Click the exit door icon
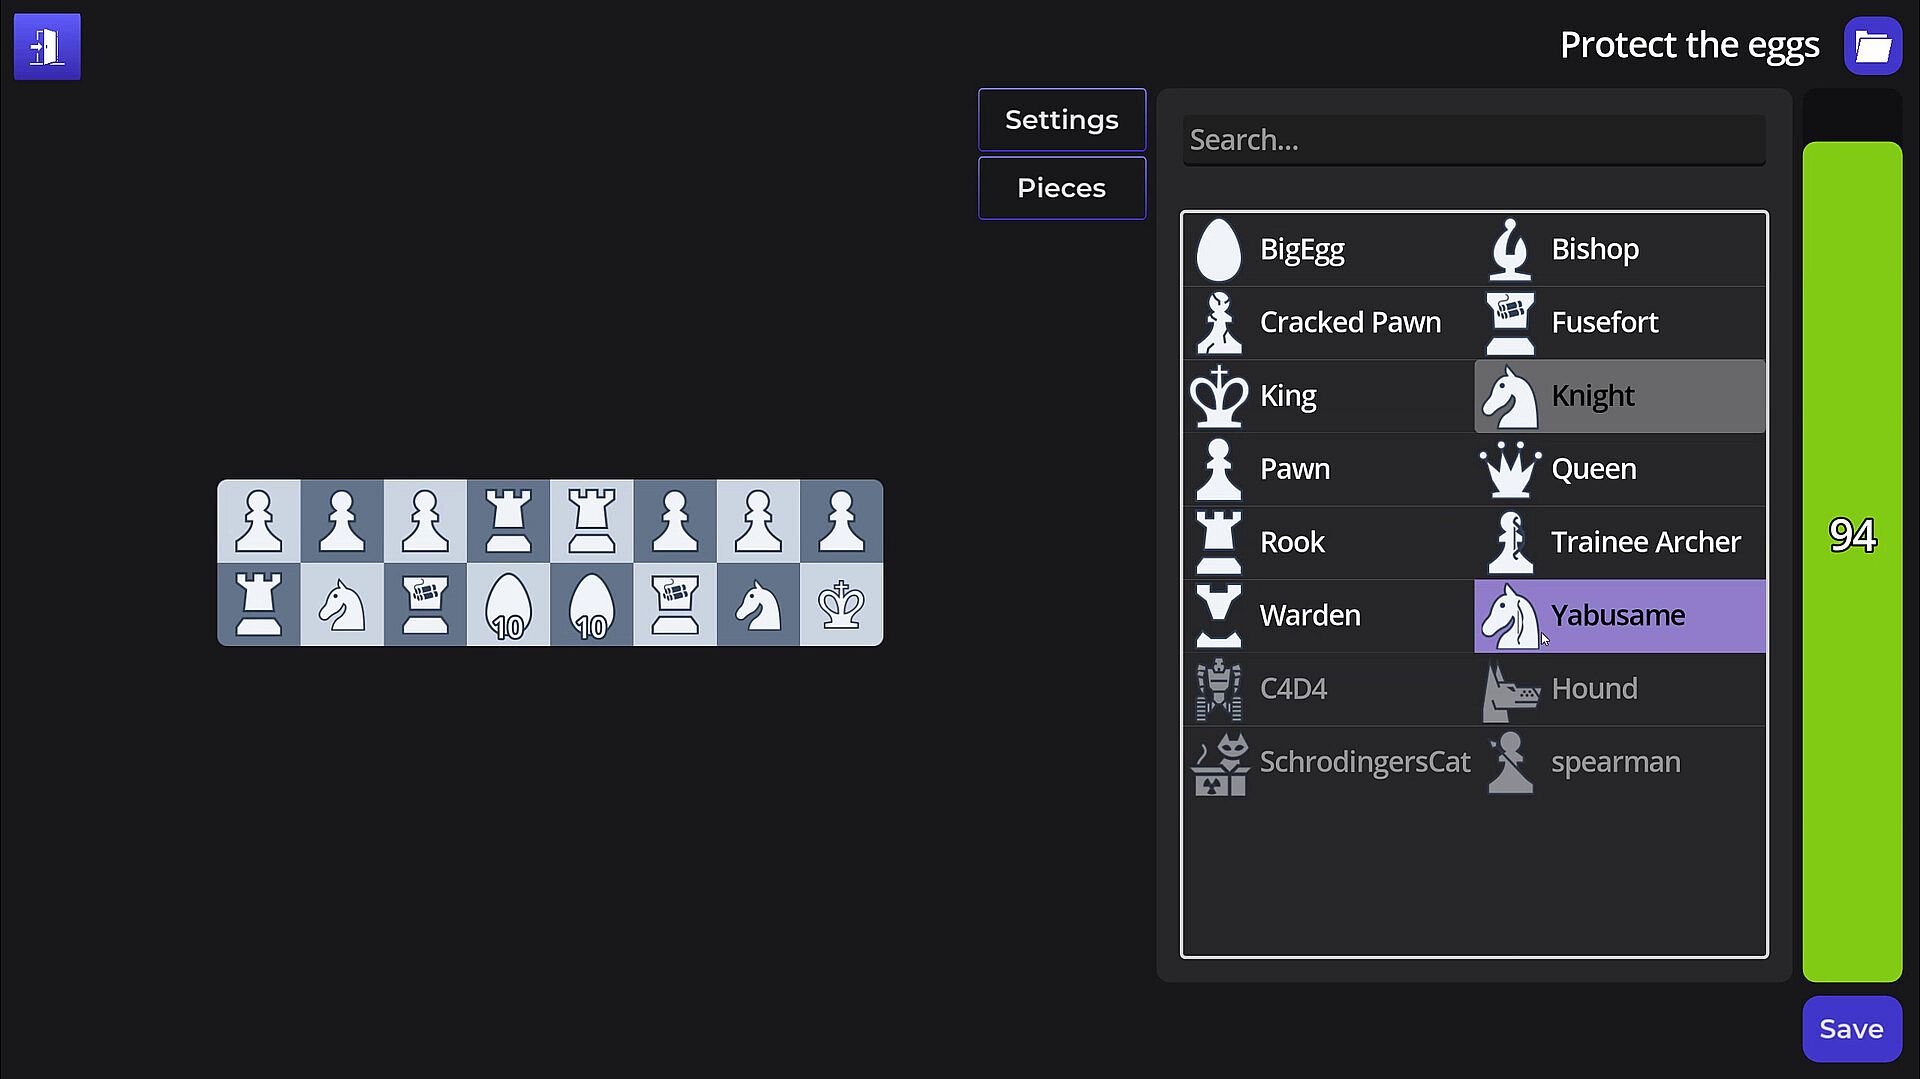 tap(47, 47)
